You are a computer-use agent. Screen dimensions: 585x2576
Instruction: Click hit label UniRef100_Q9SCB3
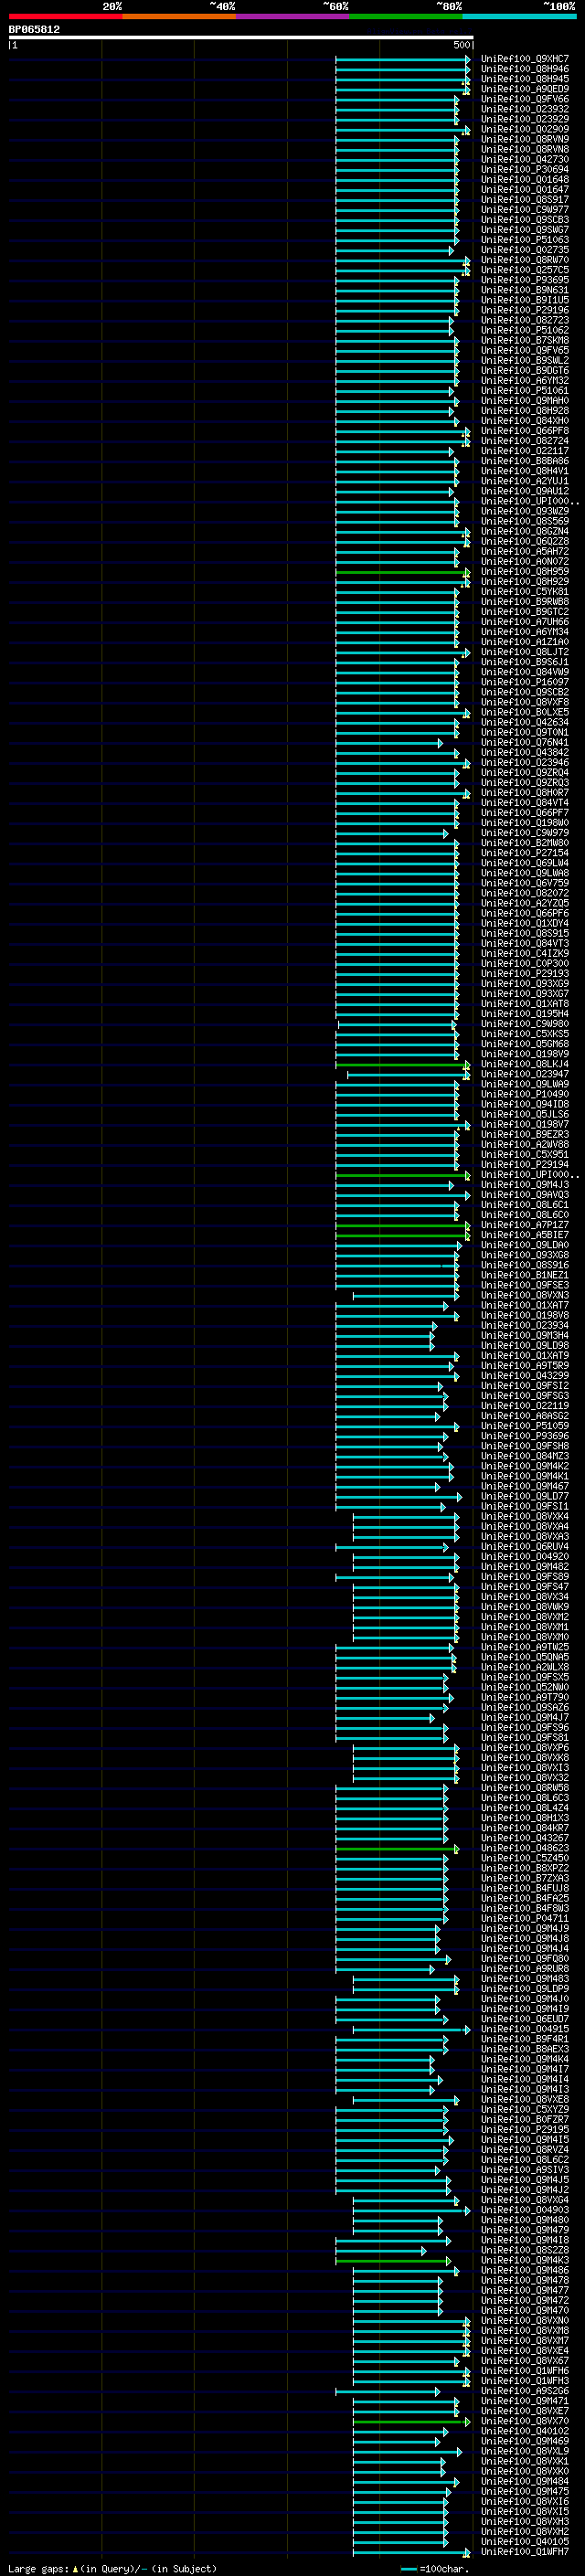tap(525, 220)
